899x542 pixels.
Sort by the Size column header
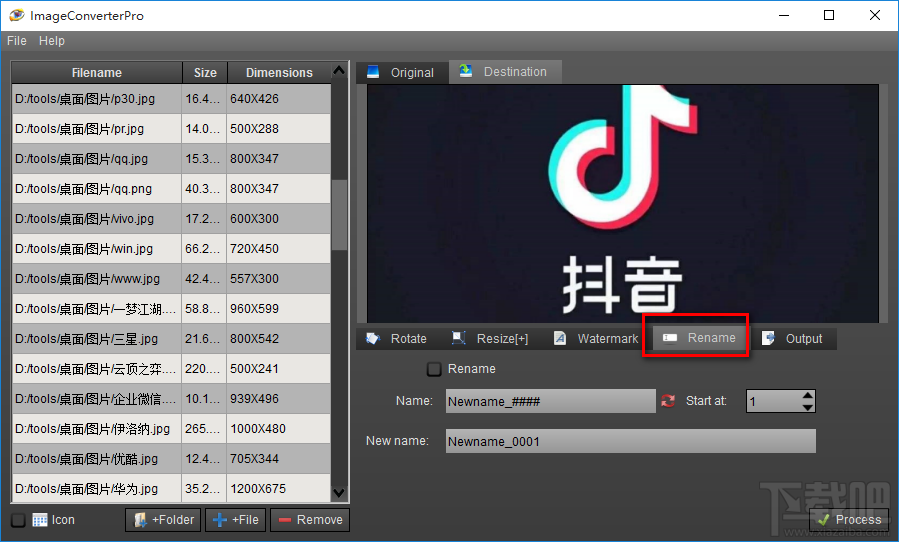tap(205, 73)
